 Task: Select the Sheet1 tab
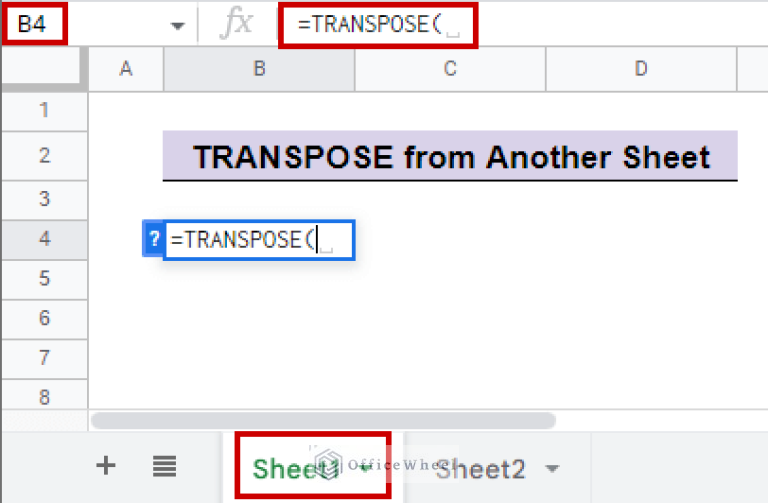click(290, 467)
